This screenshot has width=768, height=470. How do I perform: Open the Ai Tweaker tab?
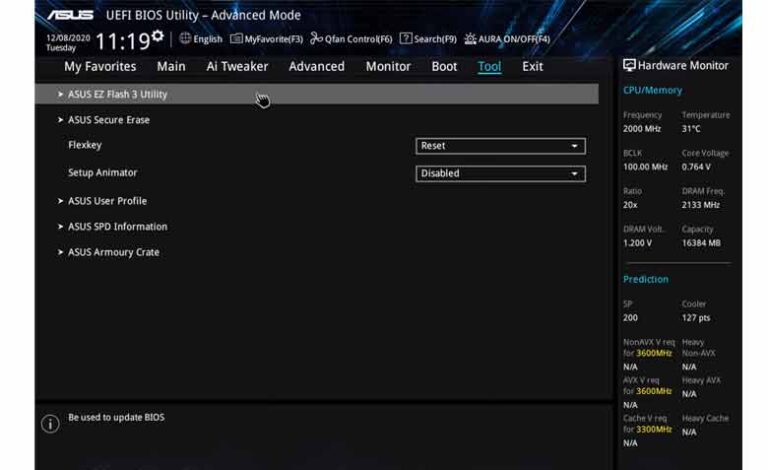(237, 67)
